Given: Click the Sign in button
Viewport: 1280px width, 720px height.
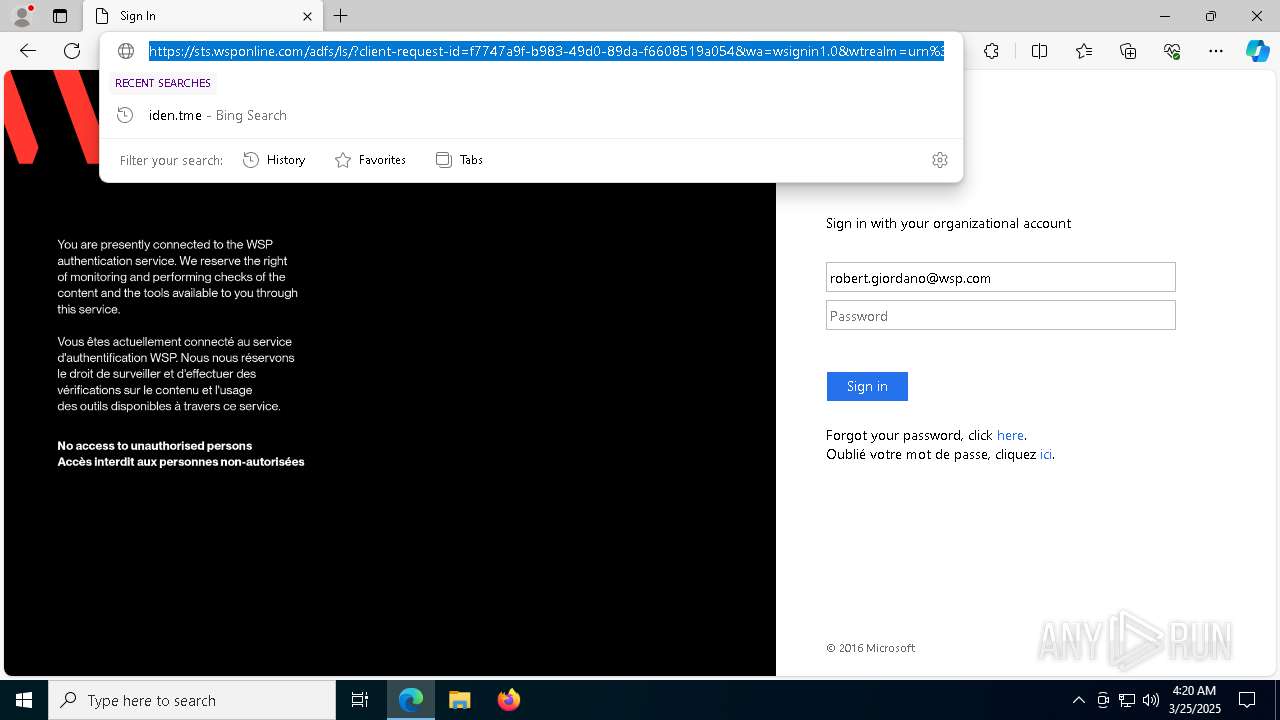Looking at the screenshot, I should pos(867,386).
